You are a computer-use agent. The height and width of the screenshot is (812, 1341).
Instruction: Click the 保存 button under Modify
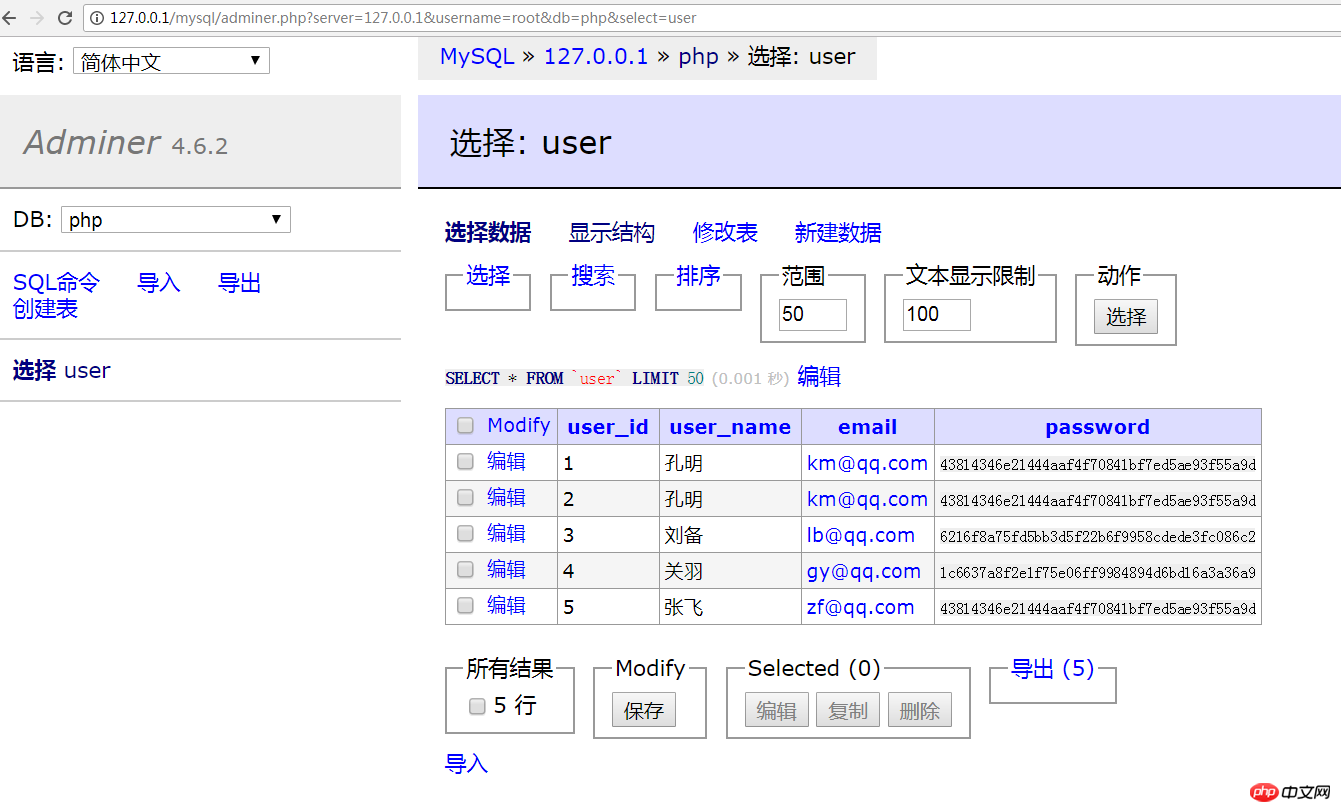coord(644,710)
